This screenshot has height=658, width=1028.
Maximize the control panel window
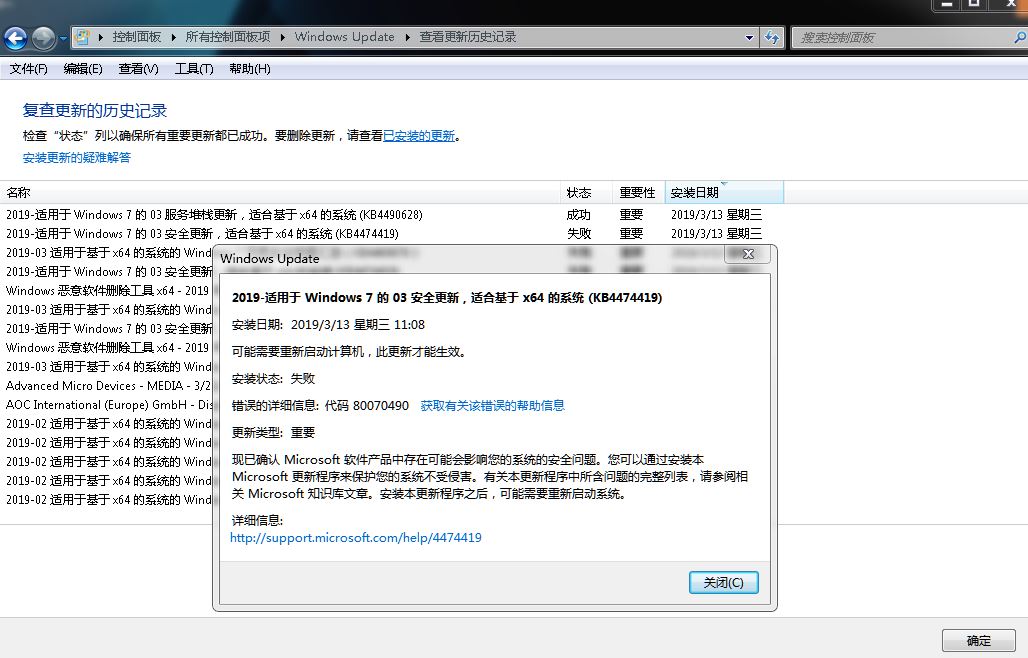click(974, 5)
